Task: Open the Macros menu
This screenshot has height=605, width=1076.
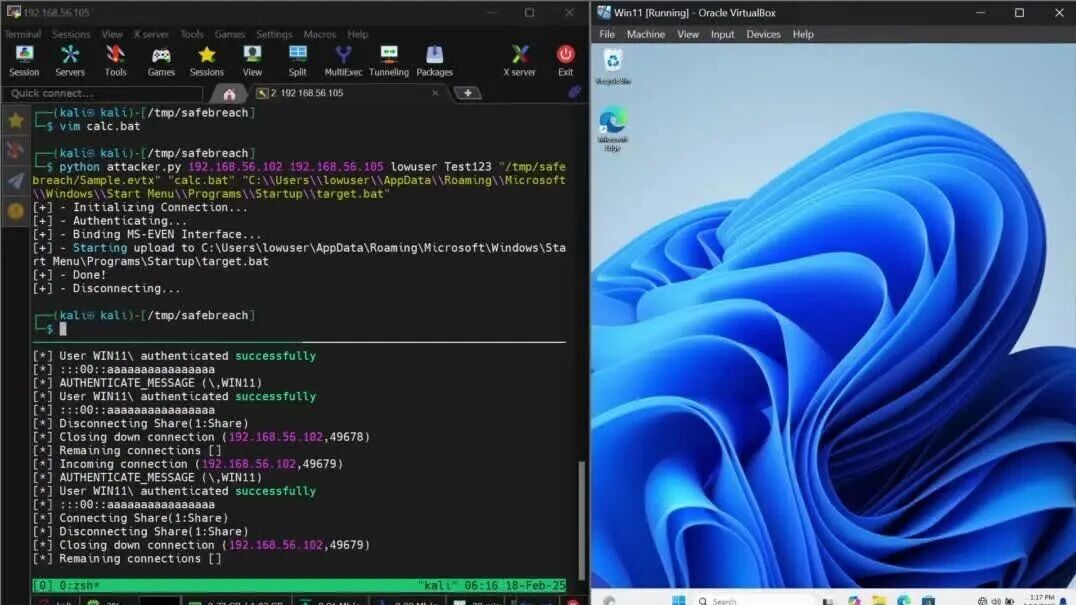Action: pos(320,34)
